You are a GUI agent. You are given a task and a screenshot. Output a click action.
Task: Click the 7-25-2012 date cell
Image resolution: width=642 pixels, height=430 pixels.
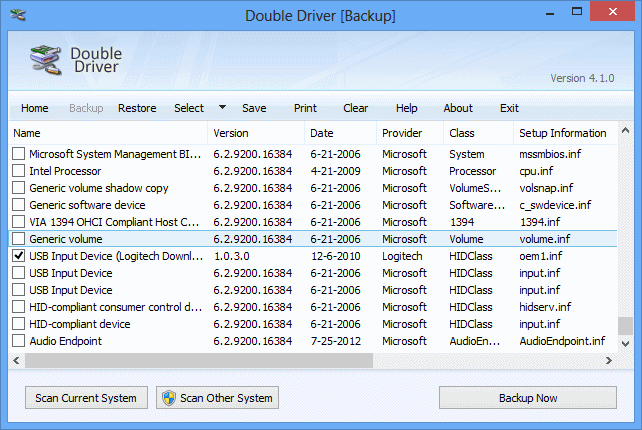336,341
